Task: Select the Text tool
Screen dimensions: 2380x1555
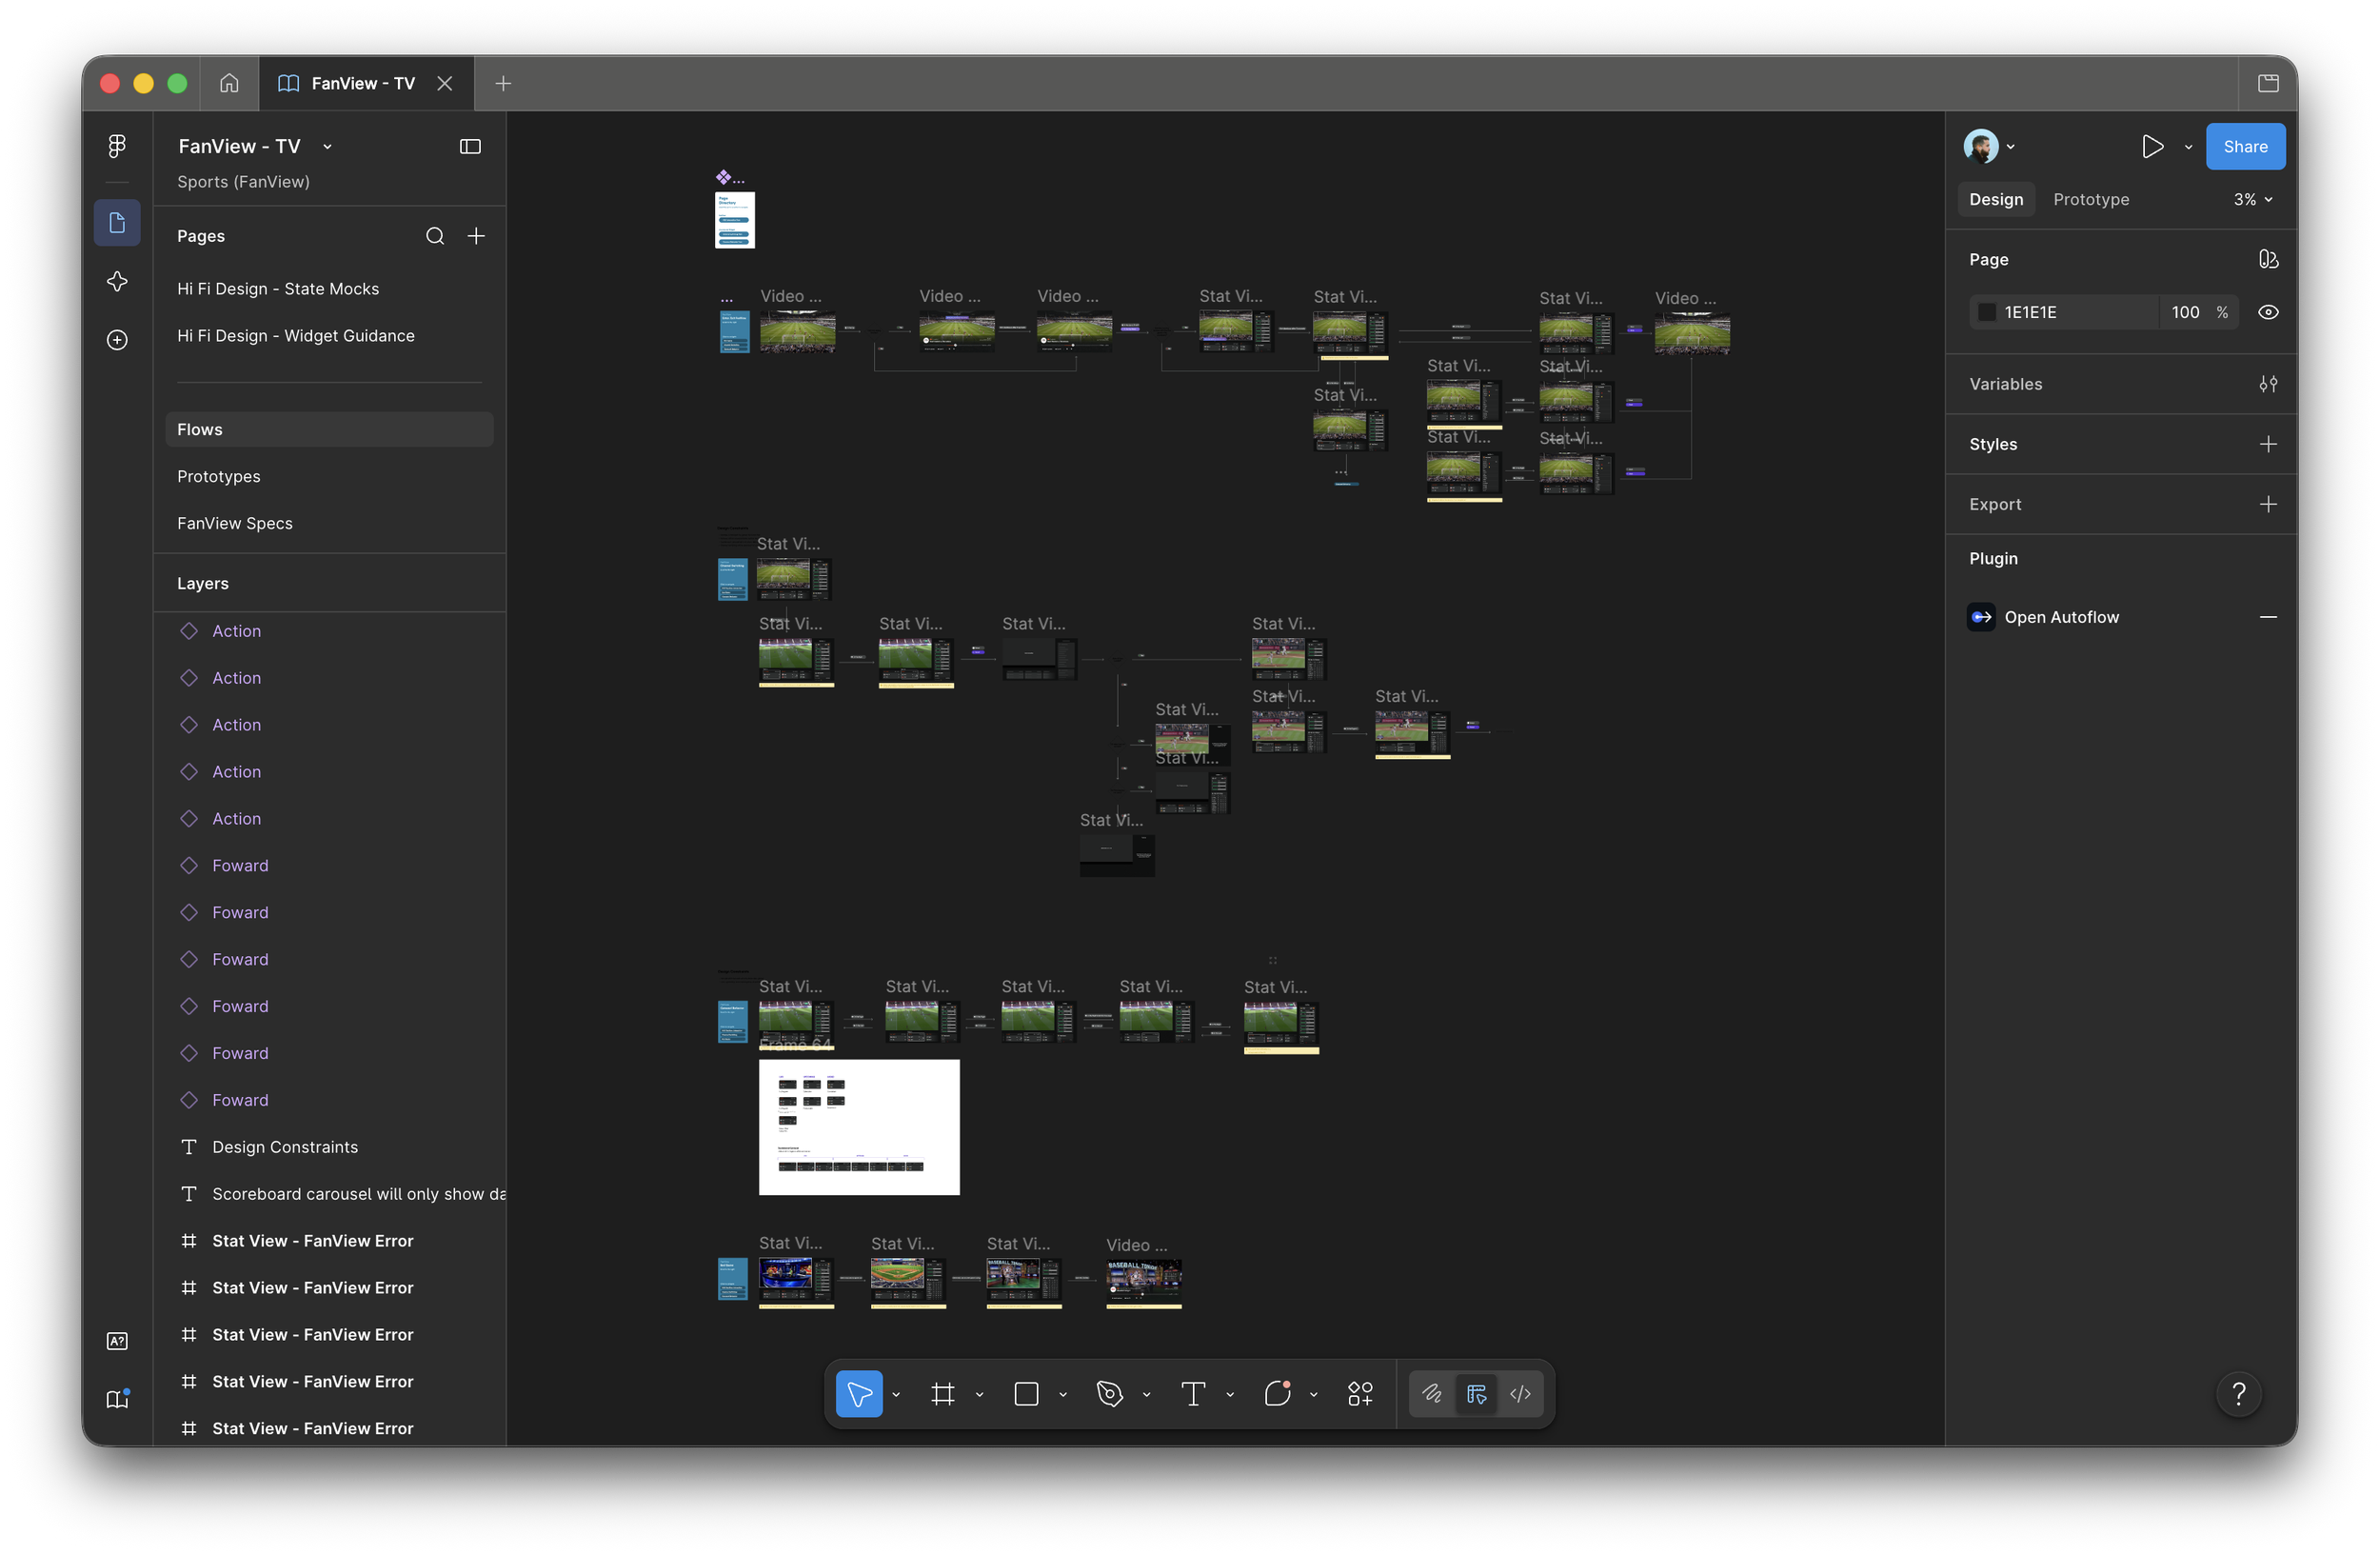Action: tap(1193, 1394)
